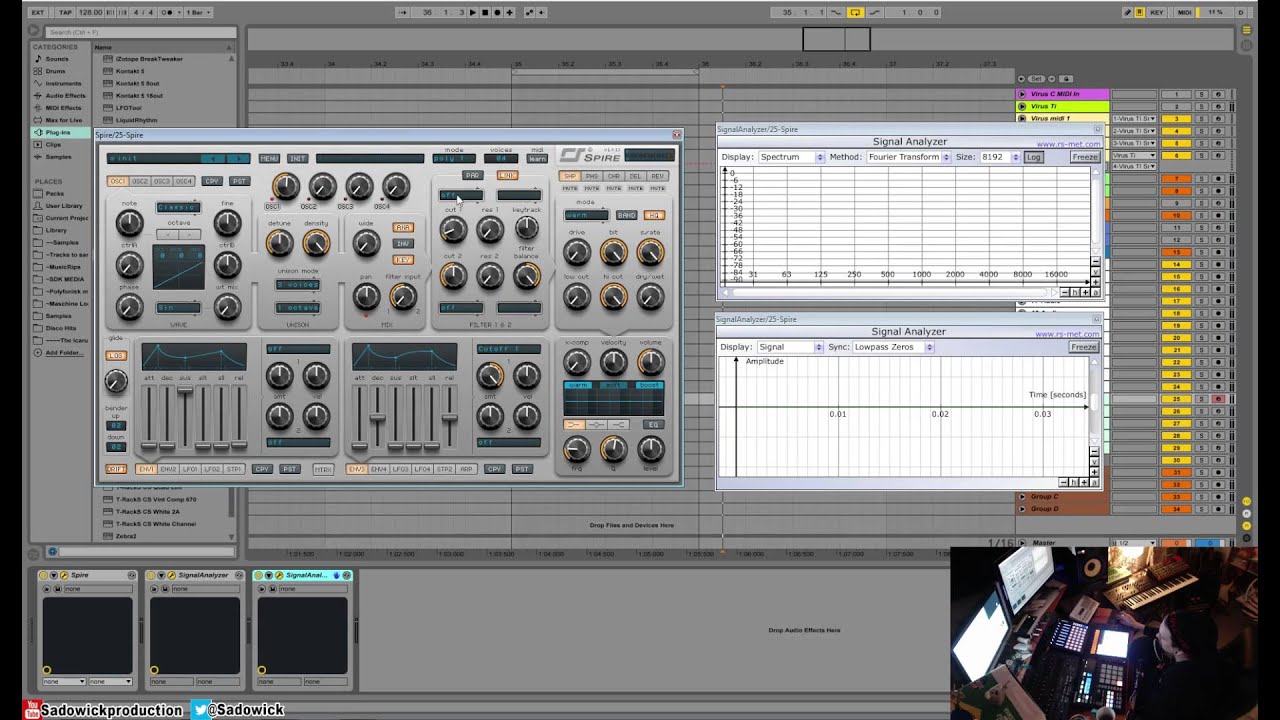Screen dimensions: 1280x720
Task: Click the transport Play button
Action: (x=473, y=12)
